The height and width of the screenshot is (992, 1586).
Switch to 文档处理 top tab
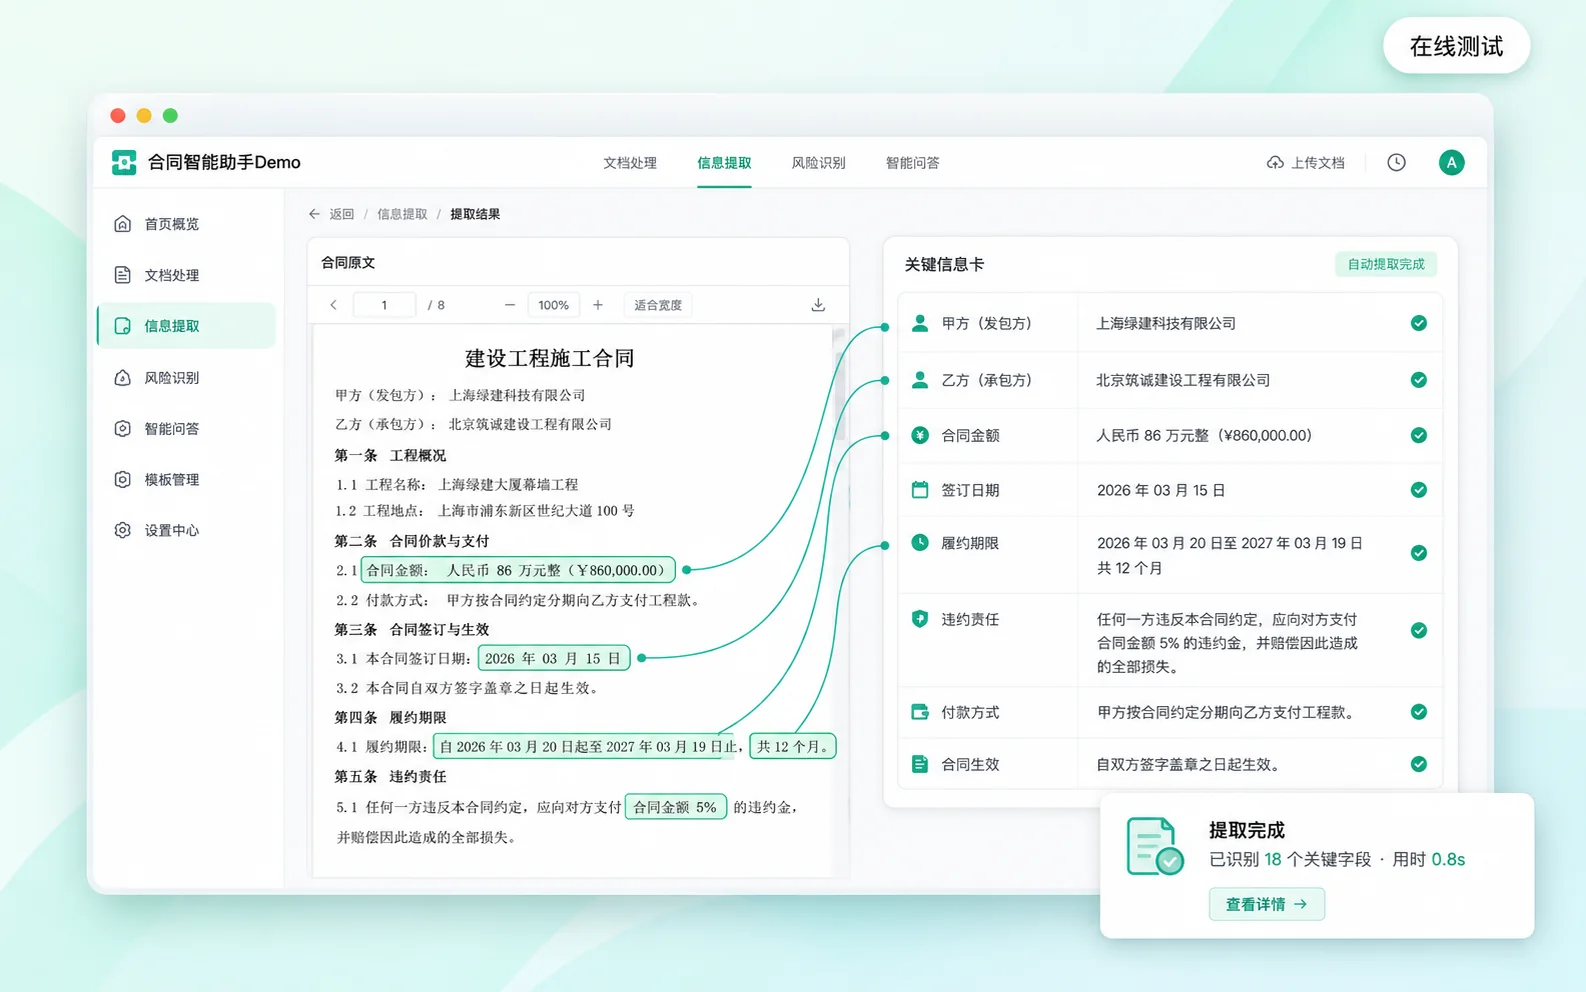(630, 163)
